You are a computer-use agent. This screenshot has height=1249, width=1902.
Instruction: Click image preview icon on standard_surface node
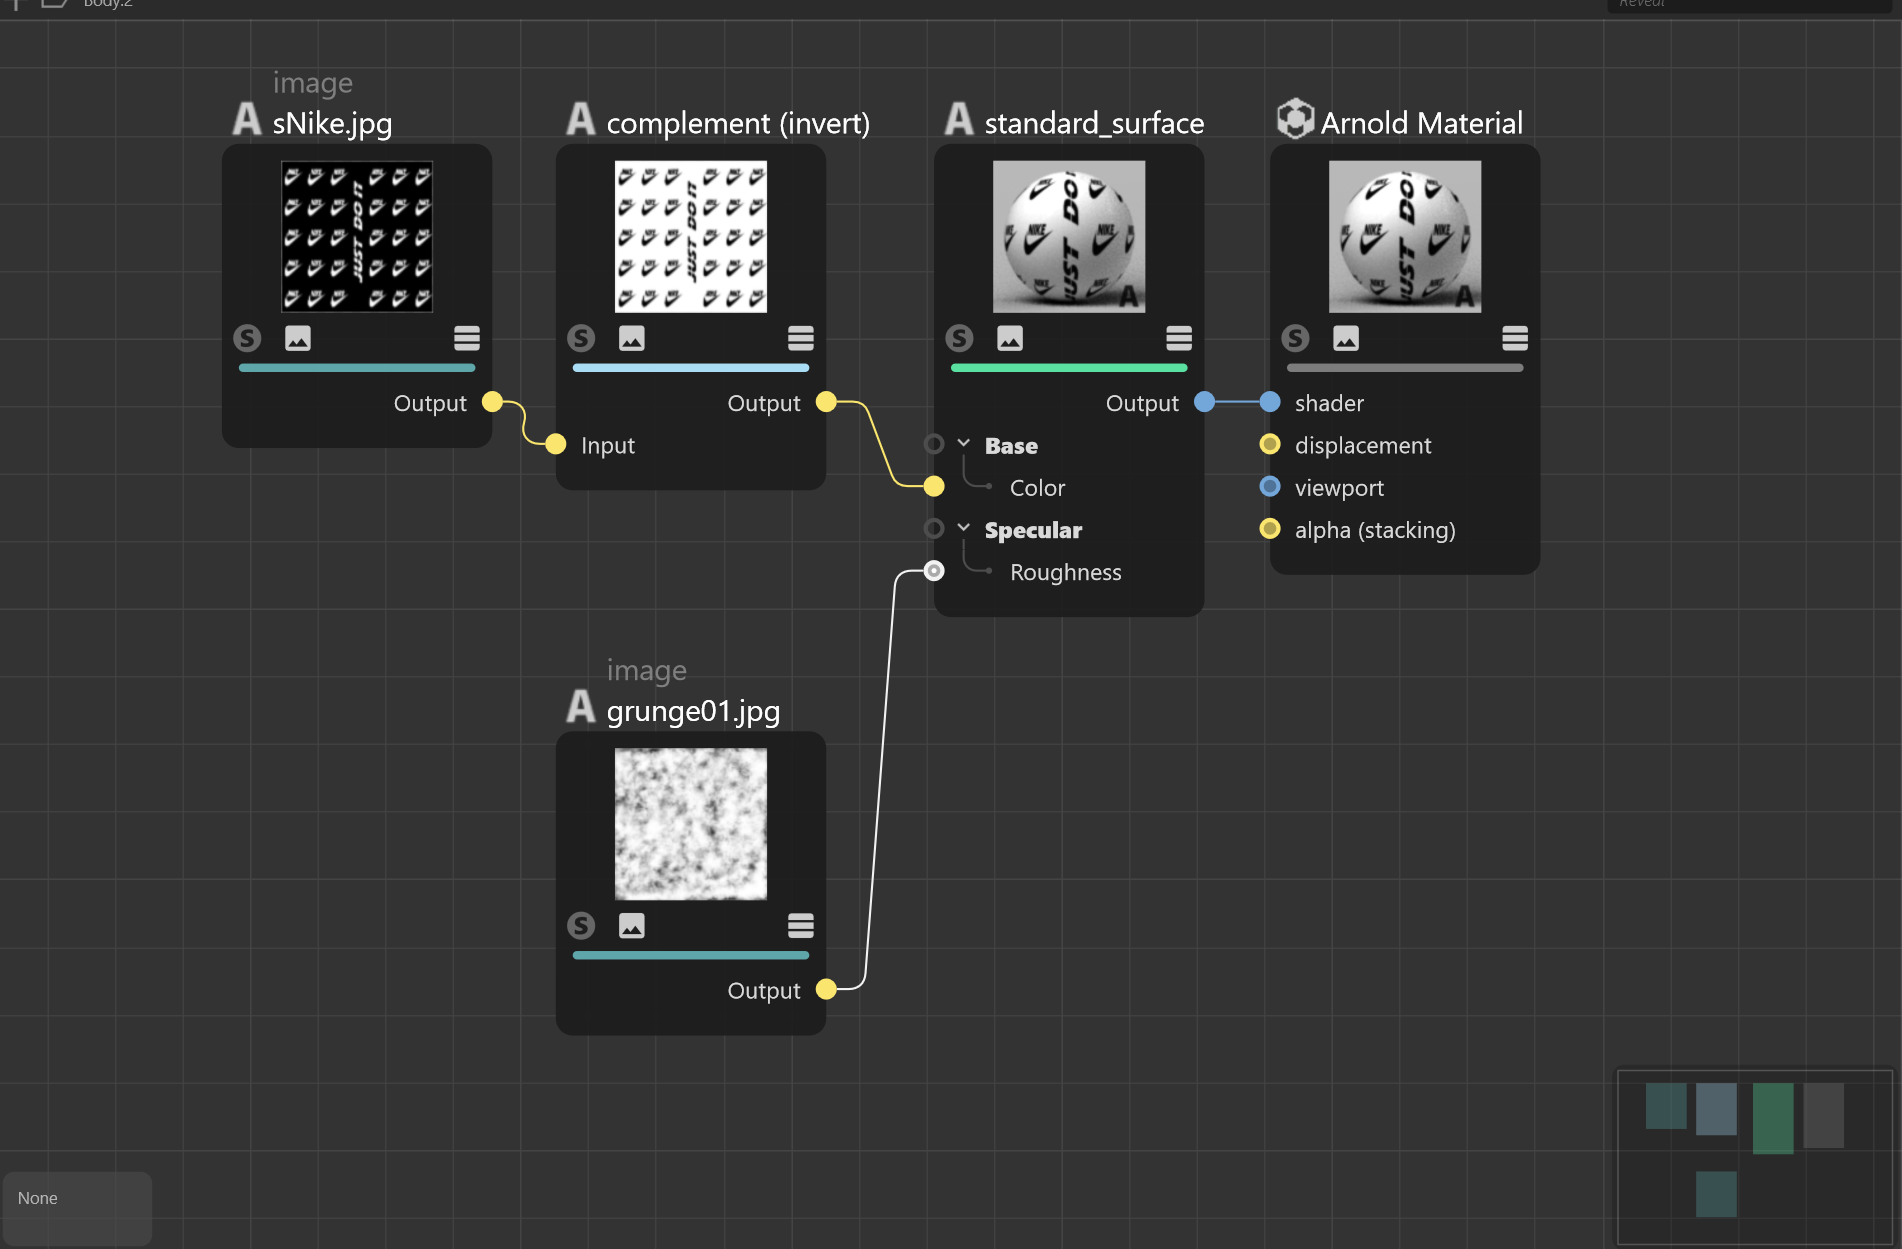pyautogui.click(x=1010, y=338)
